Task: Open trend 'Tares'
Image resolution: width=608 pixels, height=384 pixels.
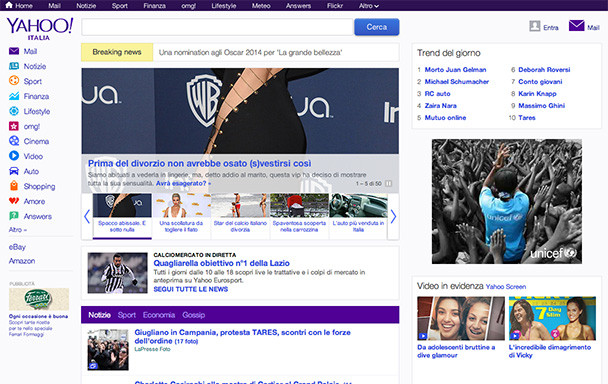Action: (527, 118)
